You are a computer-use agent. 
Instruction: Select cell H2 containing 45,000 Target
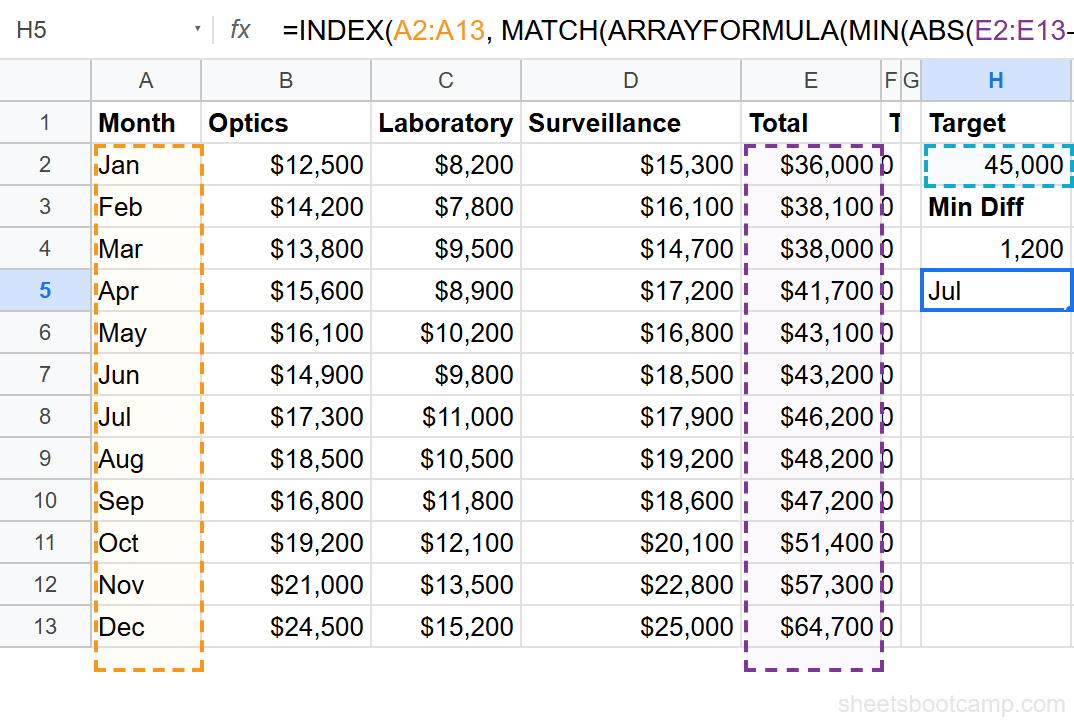coord(996,164)
